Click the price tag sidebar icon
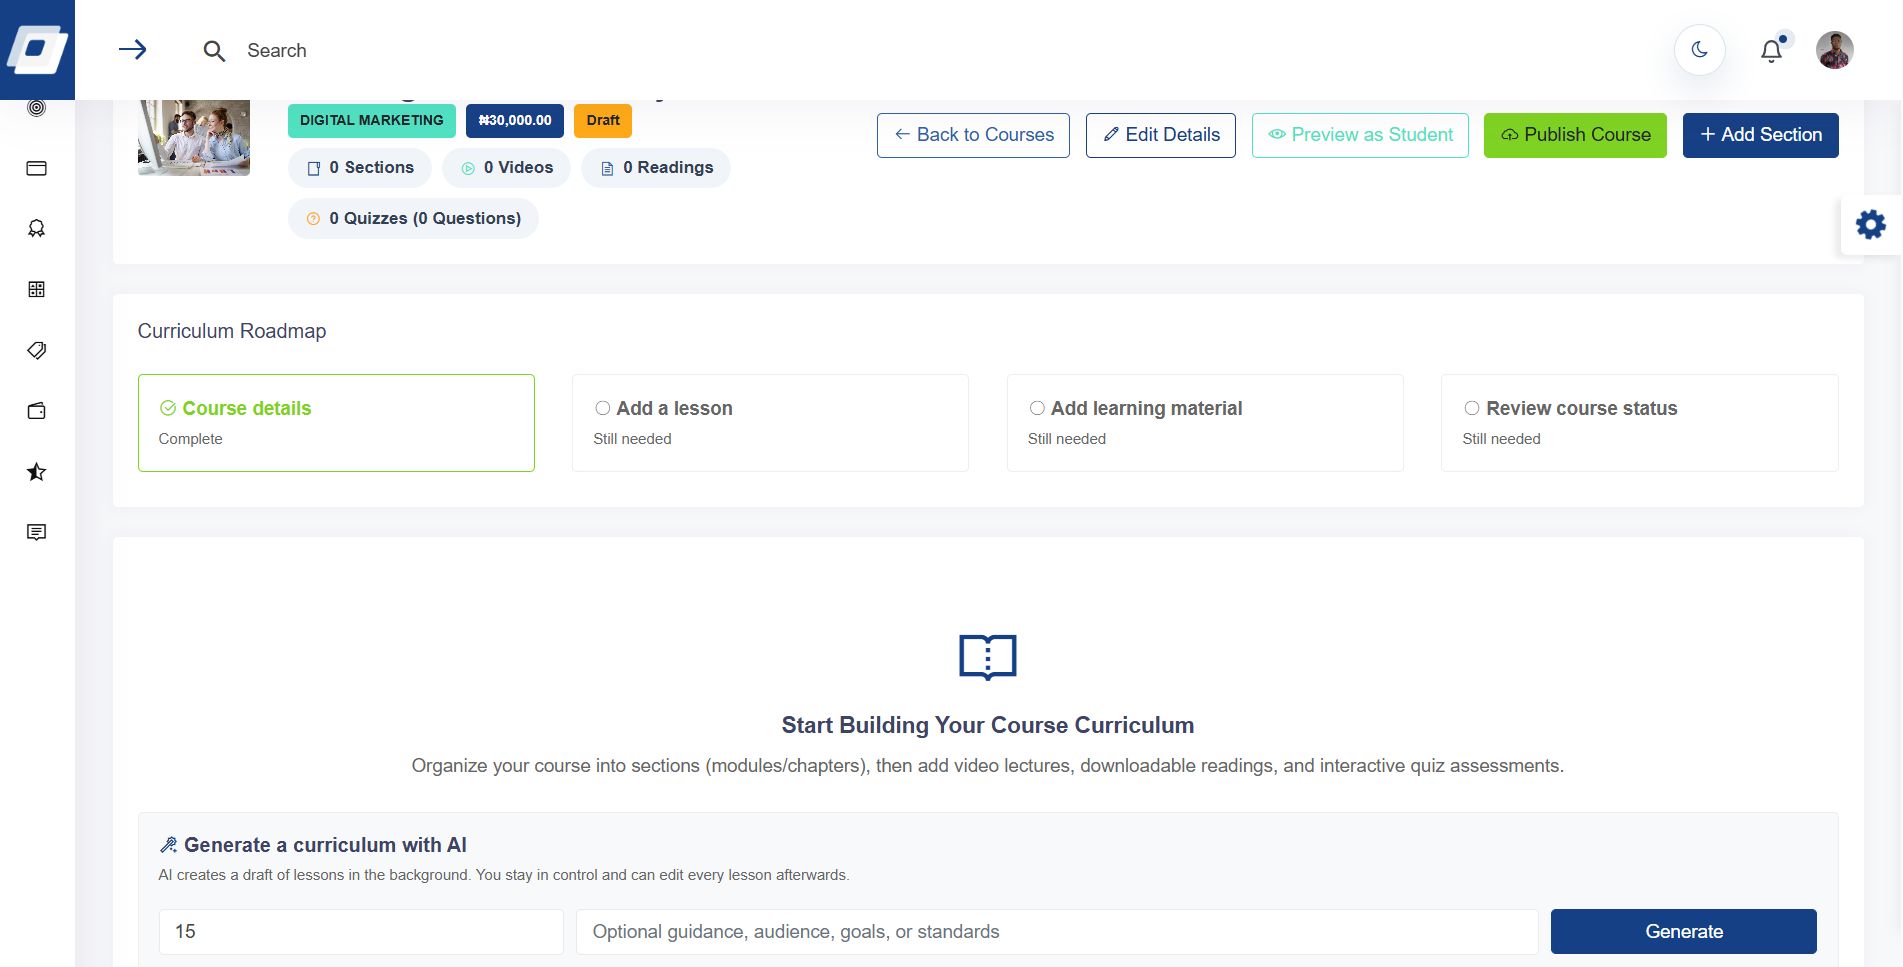This screenshot has width=1903, height=967. pos(37,350)
